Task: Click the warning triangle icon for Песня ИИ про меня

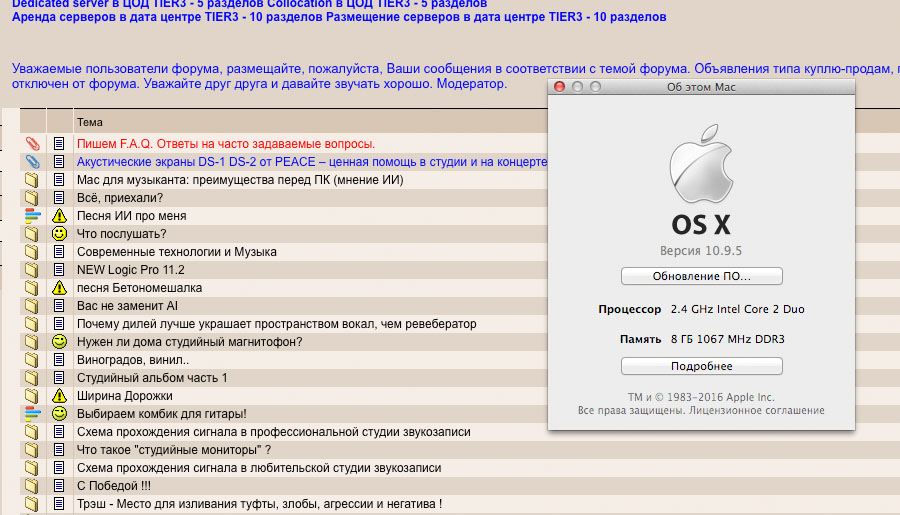Action: [59, 216]
